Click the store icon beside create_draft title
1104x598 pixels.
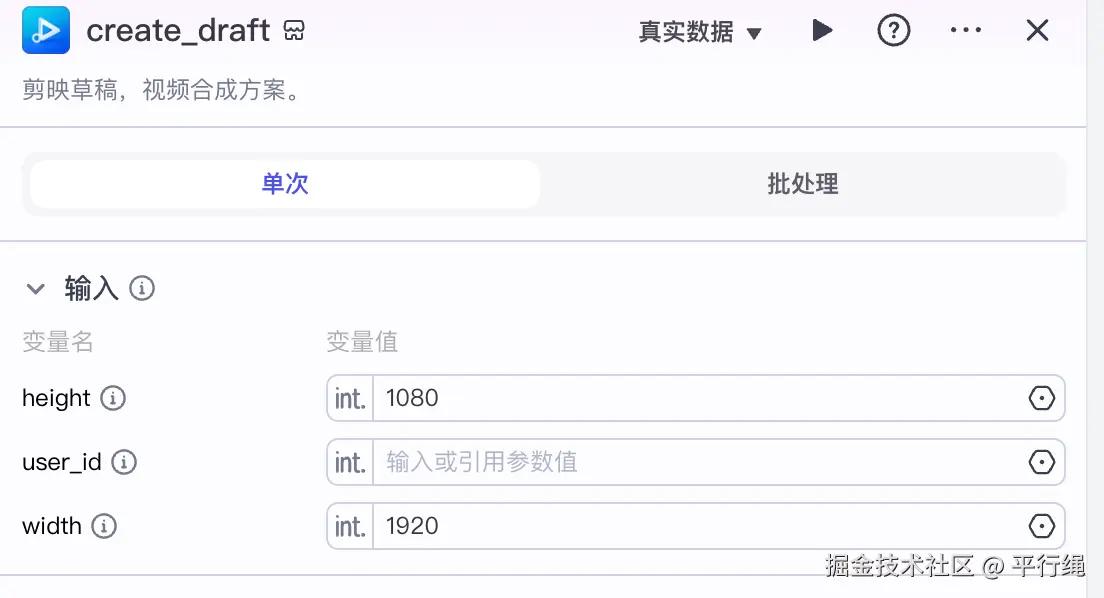[x=294, y=31]
